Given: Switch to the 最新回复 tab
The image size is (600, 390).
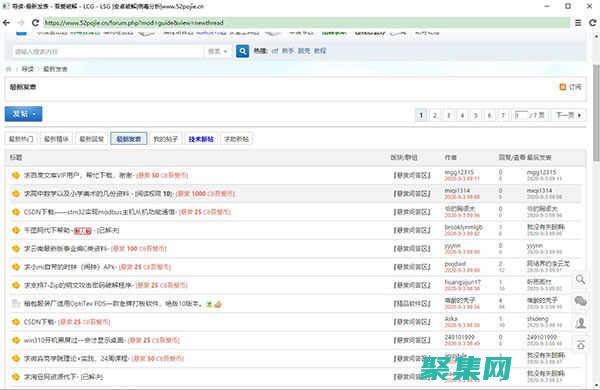Looking at the screenshot, I should [92, 139].
